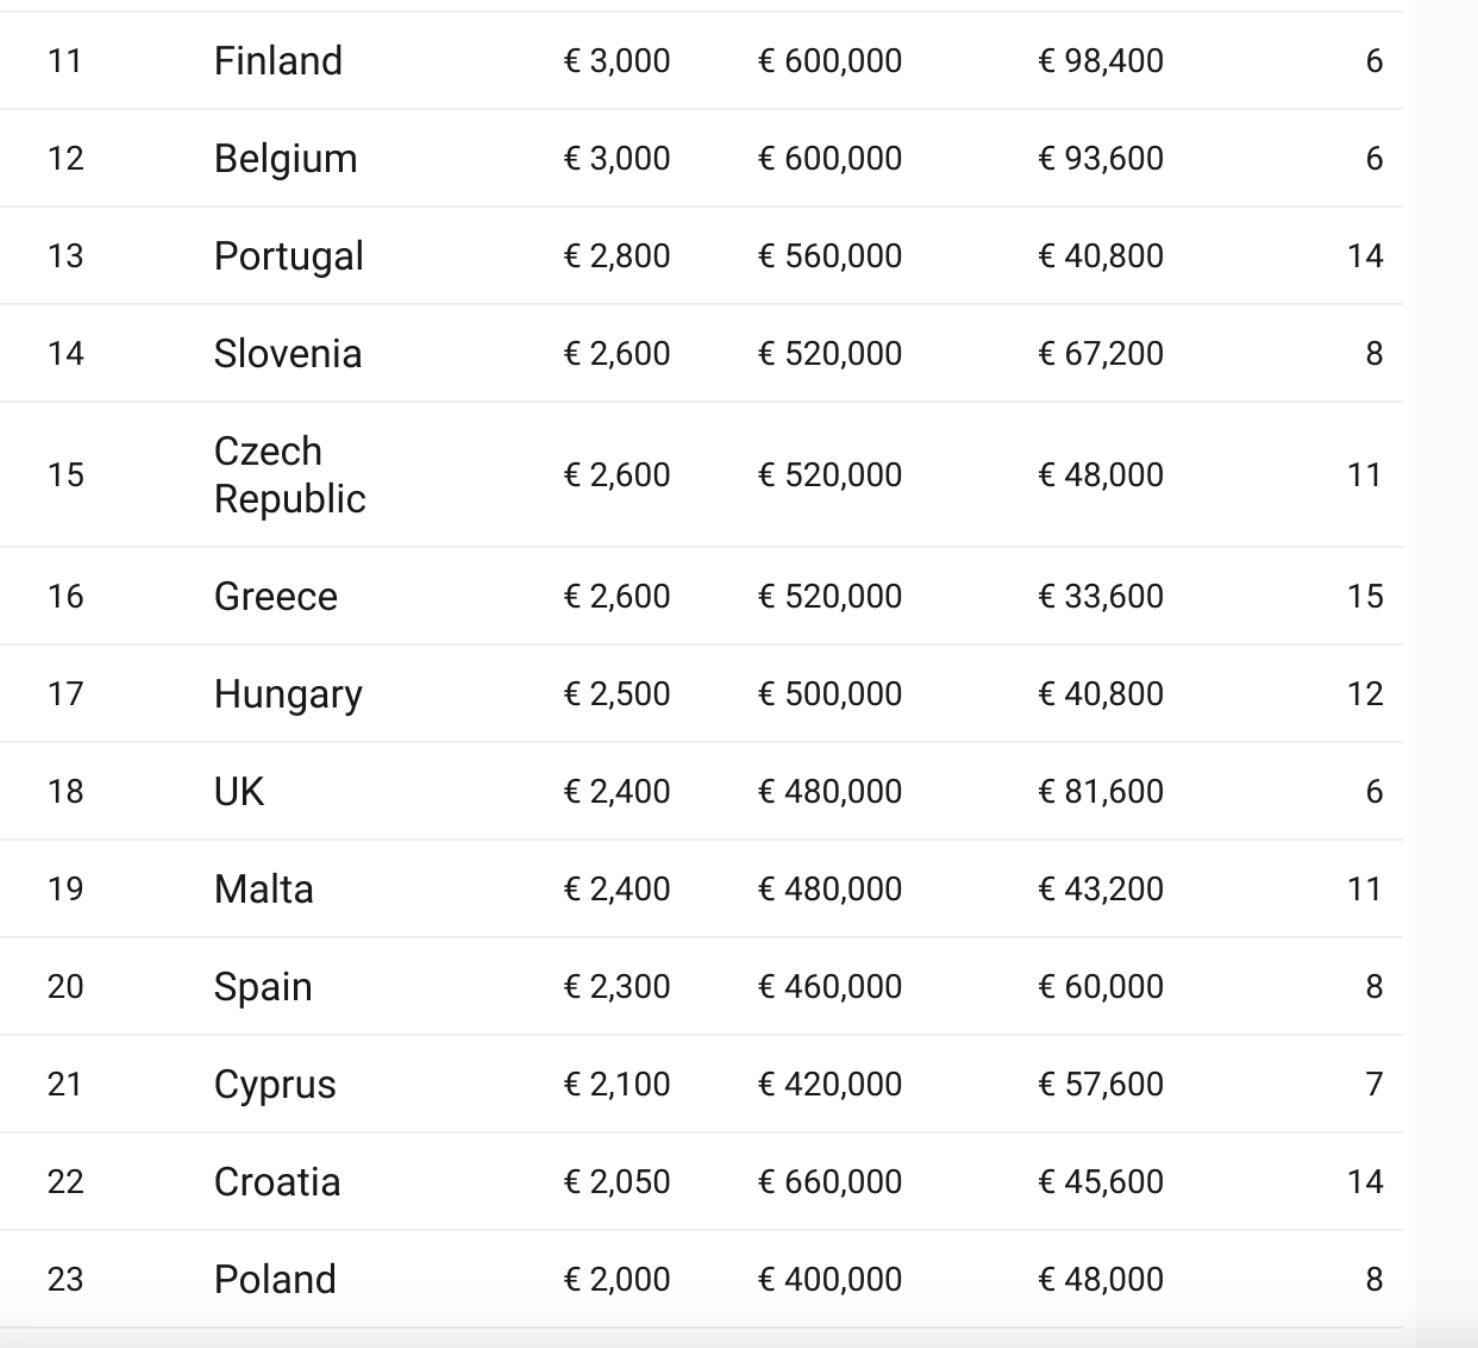Click the € 81,600 amount
This screenshot has height=1348, width=1478.
tap(1100, 792)
